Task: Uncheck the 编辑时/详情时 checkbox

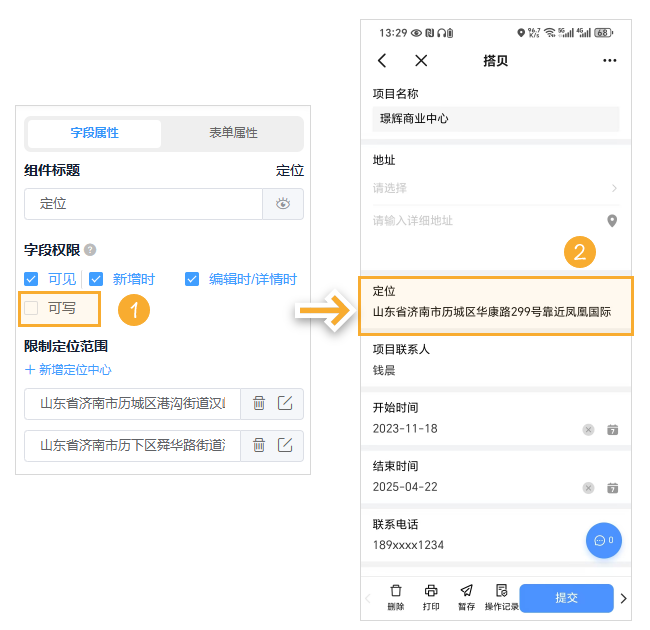Action: click(192, 279)
